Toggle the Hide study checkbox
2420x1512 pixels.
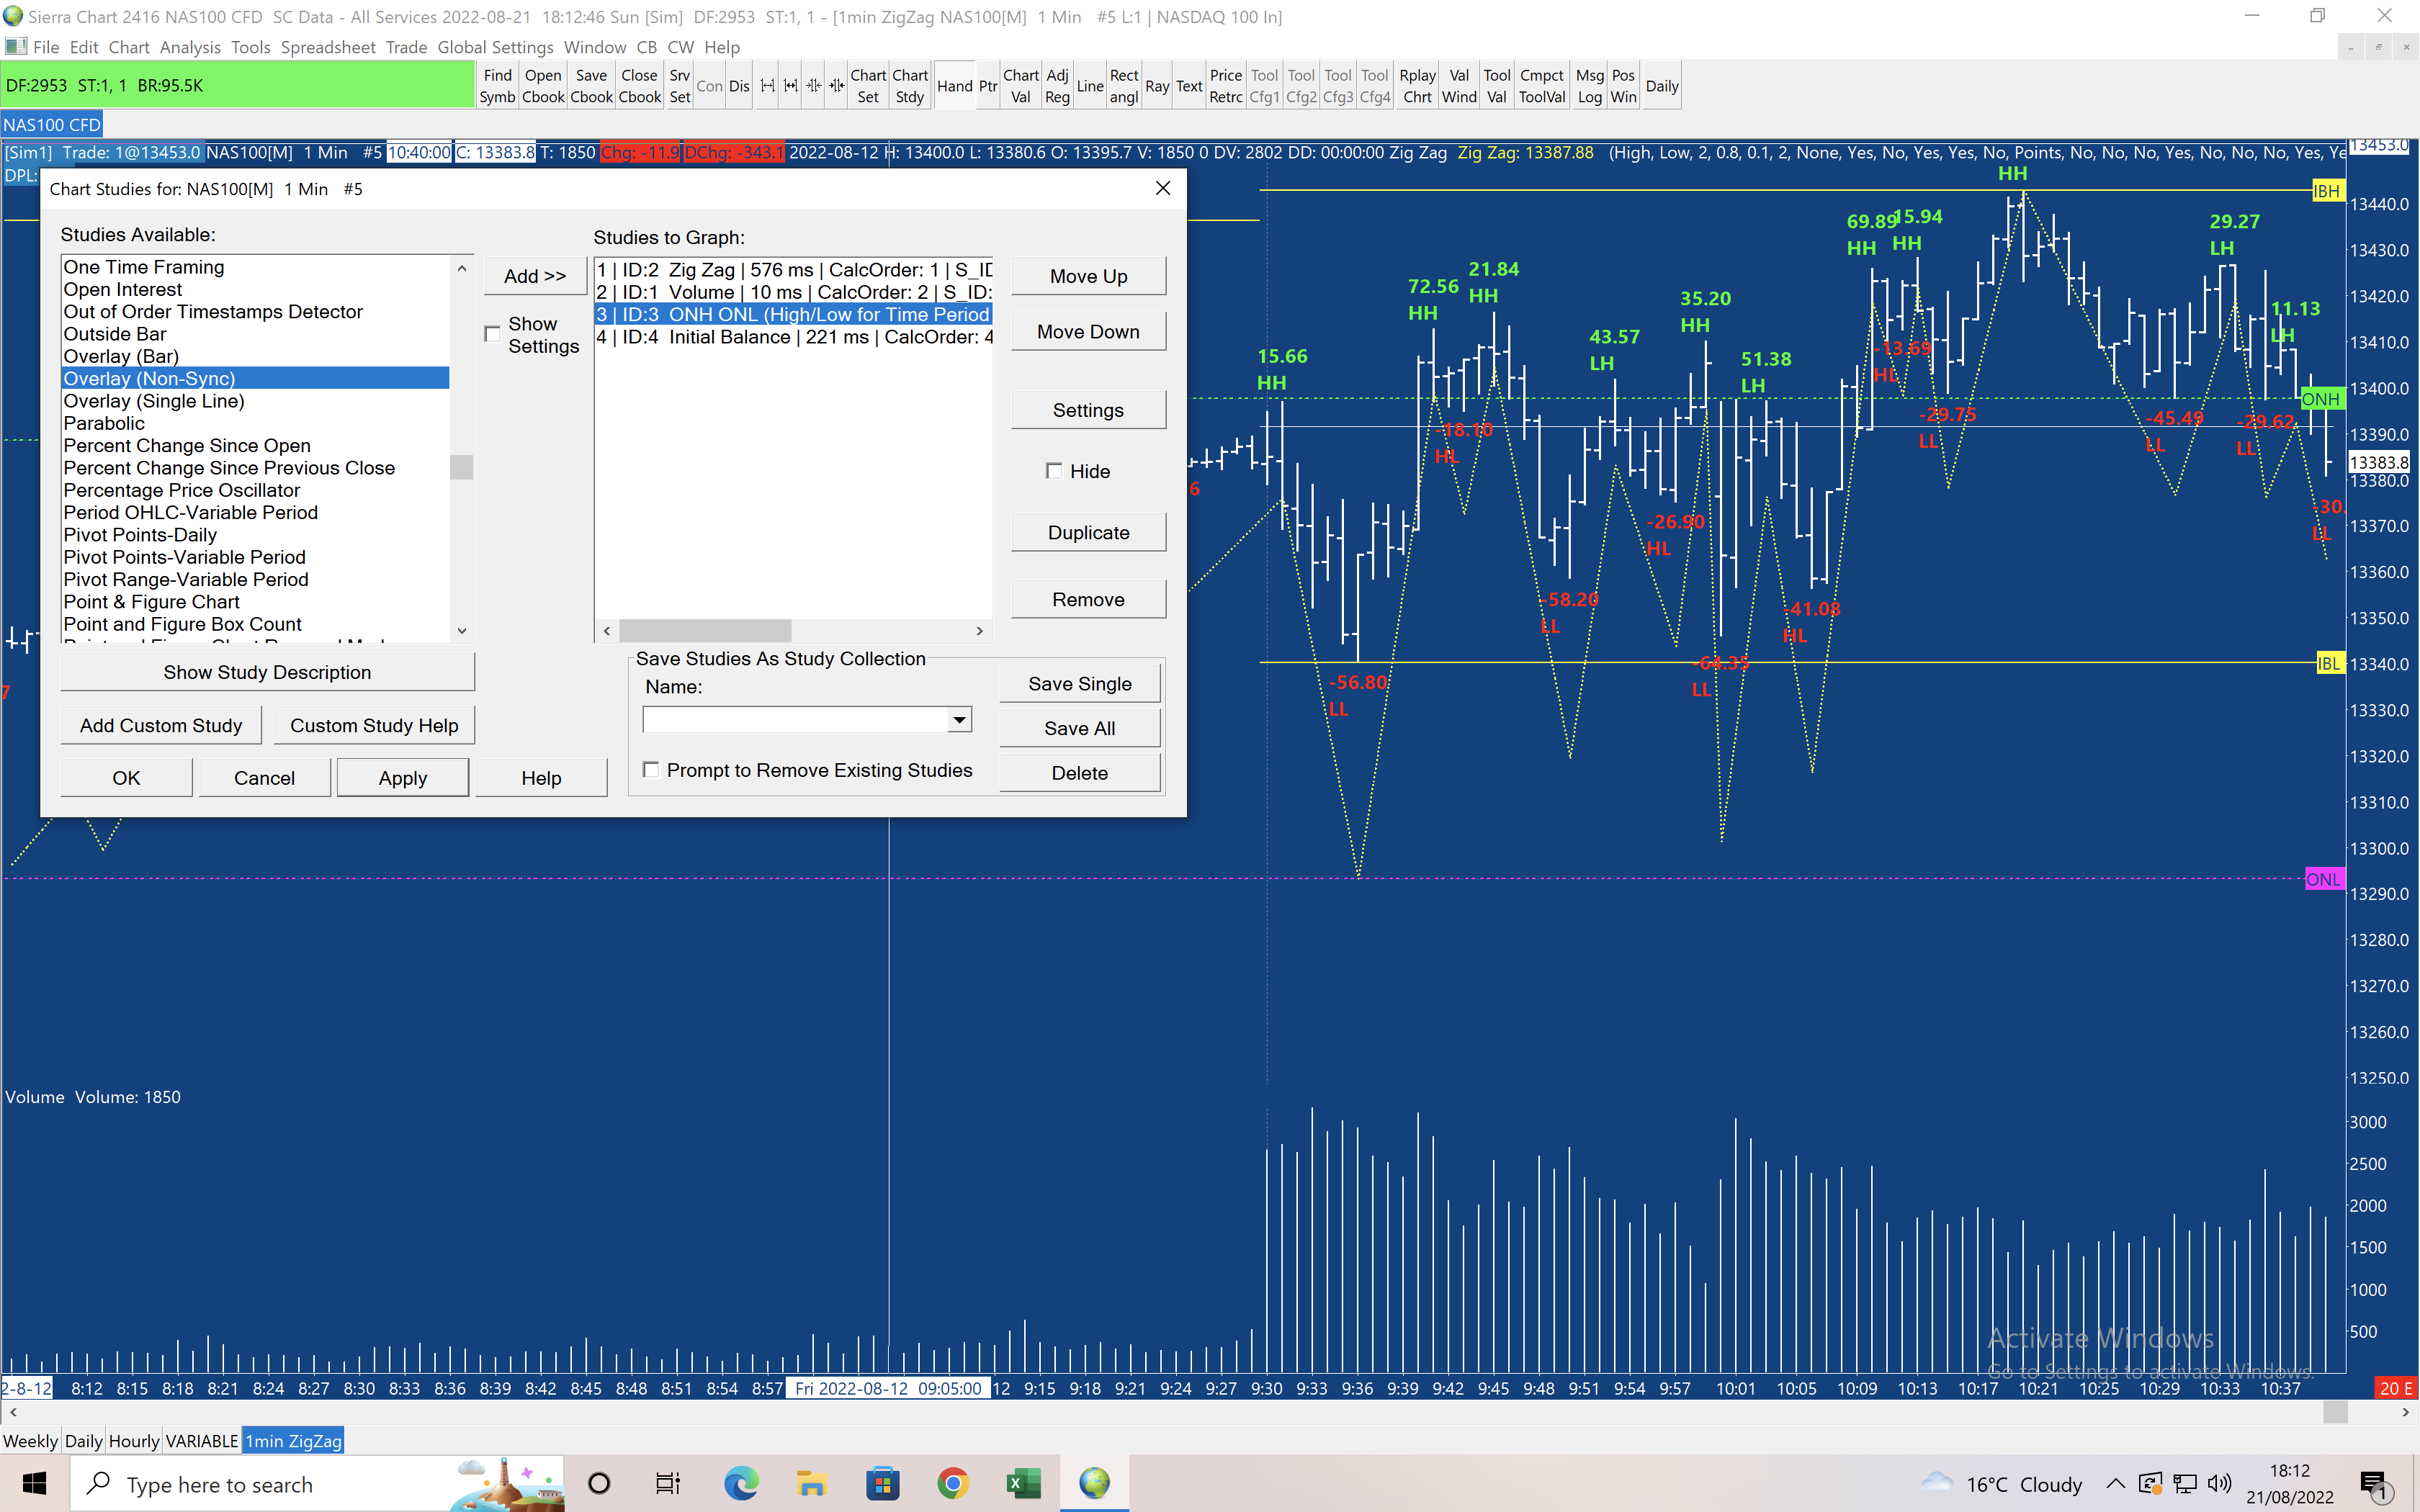pyautogui.click(x=1054, y=471)
